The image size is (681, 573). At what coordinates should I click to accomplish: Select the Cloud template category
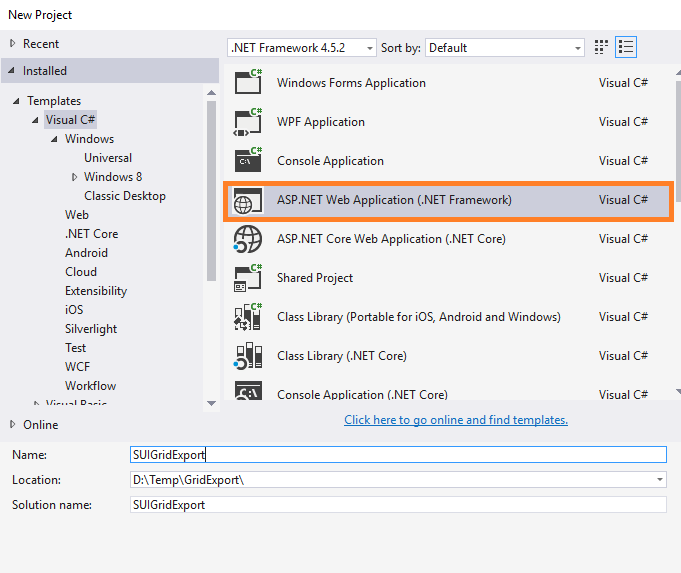81,272
